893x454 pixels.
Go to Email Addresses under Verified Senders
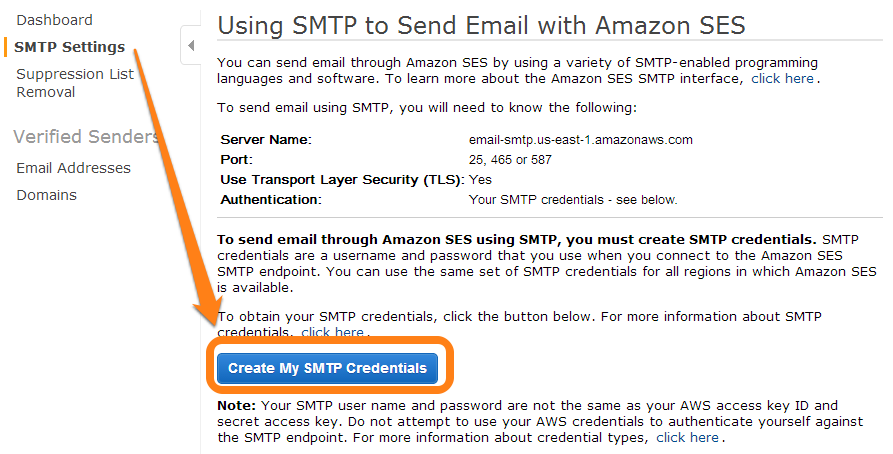pos(73,168)
